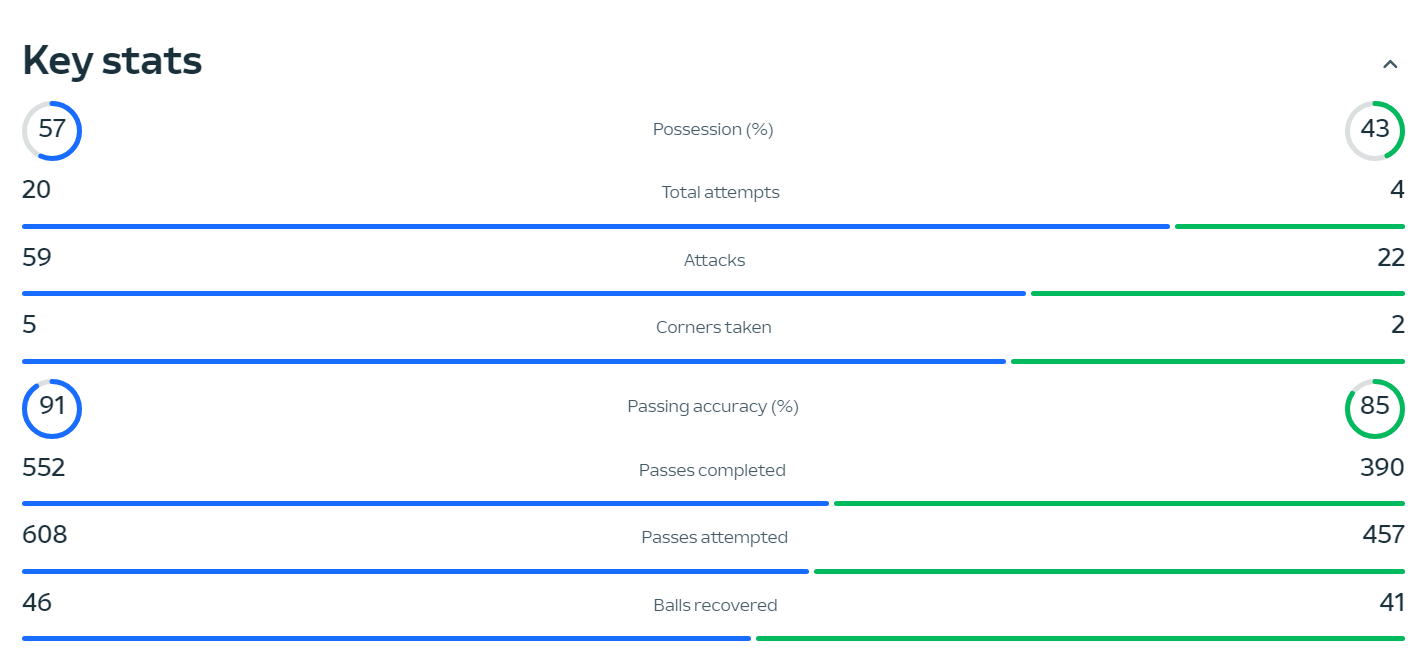Click the Passes completed label
Screen dimensions: 1428x651
[x=712, y=470]
